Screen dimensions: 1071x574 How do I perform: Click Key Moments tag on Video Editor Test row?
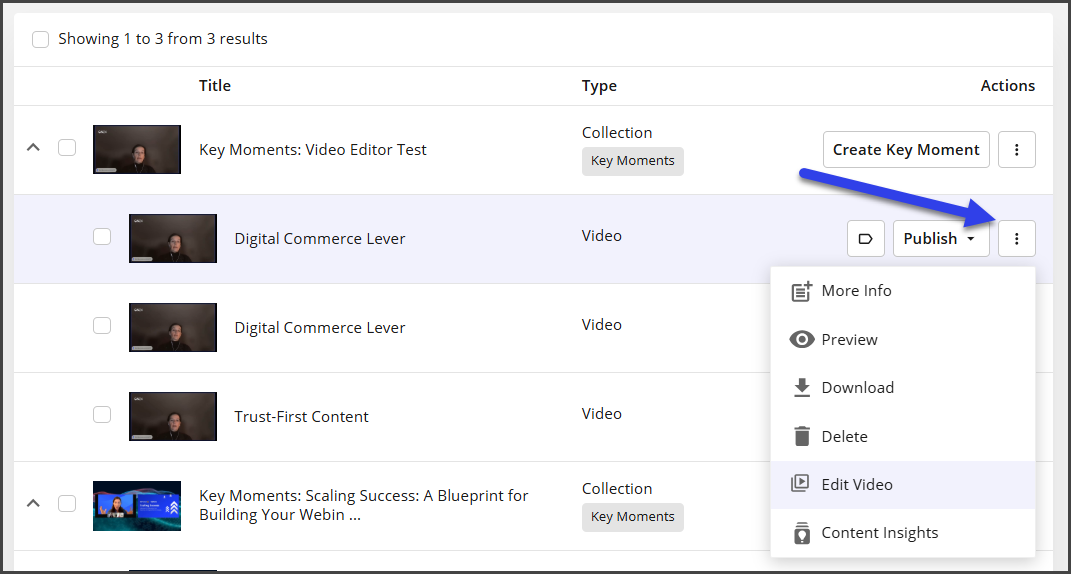632,161
